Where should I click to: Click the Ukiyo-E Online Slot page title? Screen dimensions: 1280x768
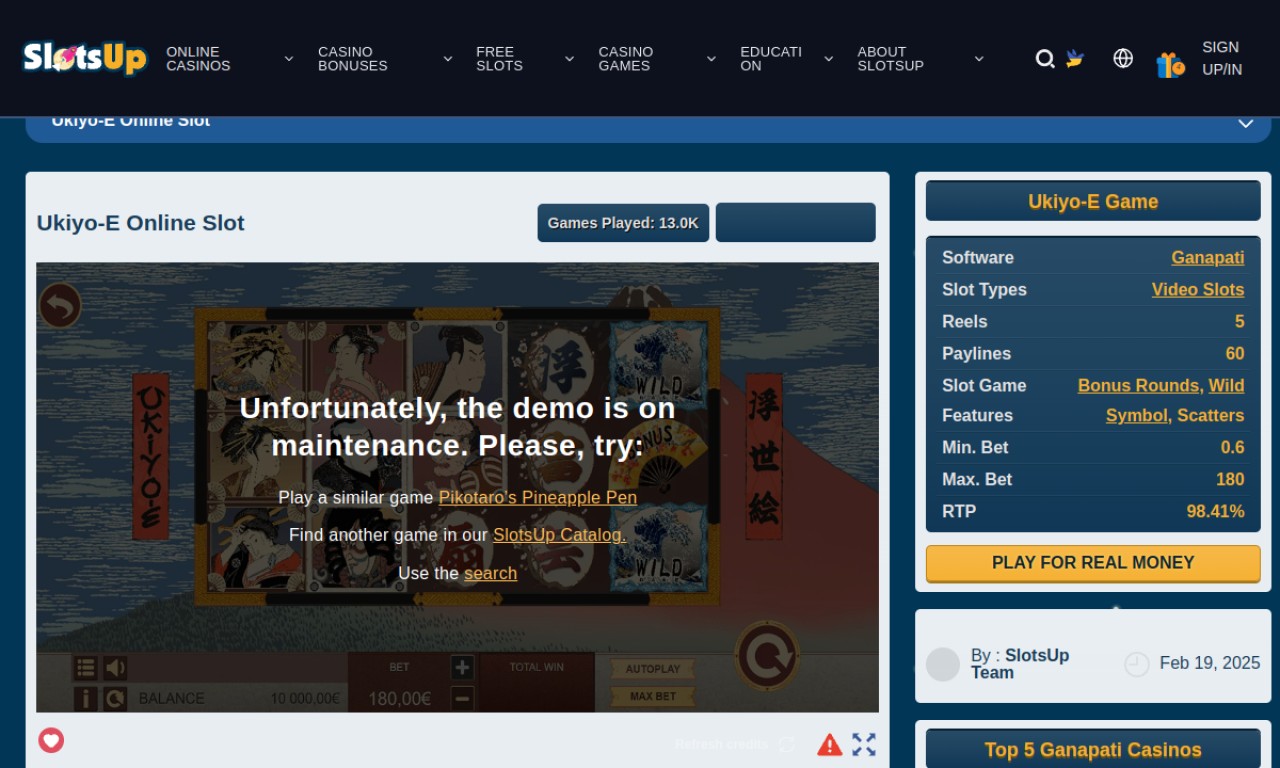[x=141, y=223]
